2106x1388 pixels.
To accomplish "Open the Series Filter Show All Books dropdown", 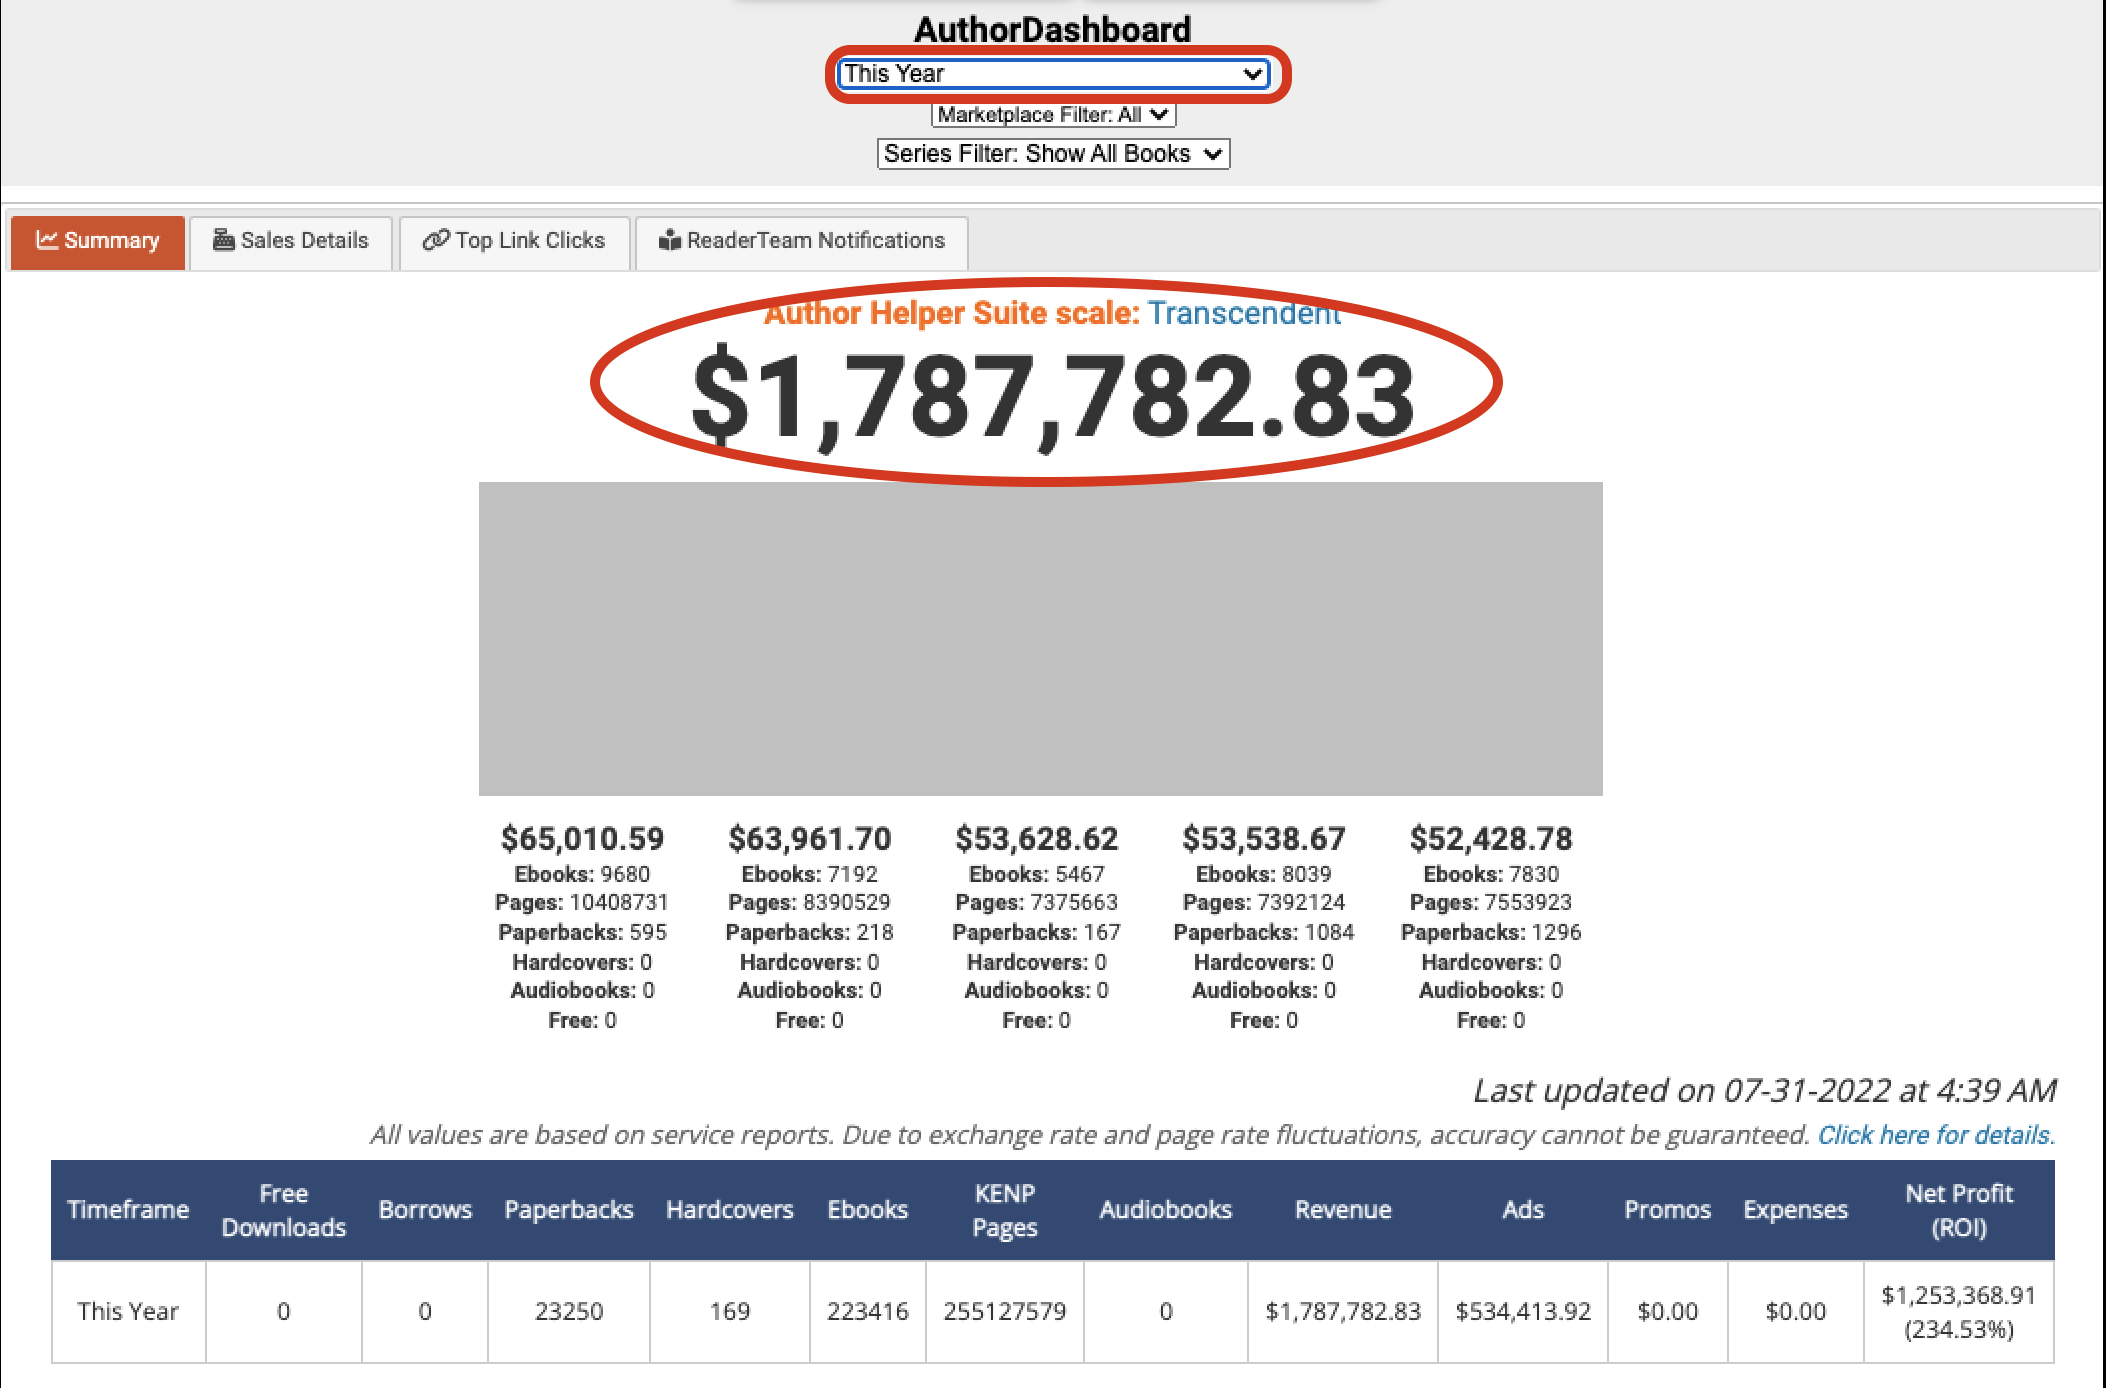I will [1054, 154].
